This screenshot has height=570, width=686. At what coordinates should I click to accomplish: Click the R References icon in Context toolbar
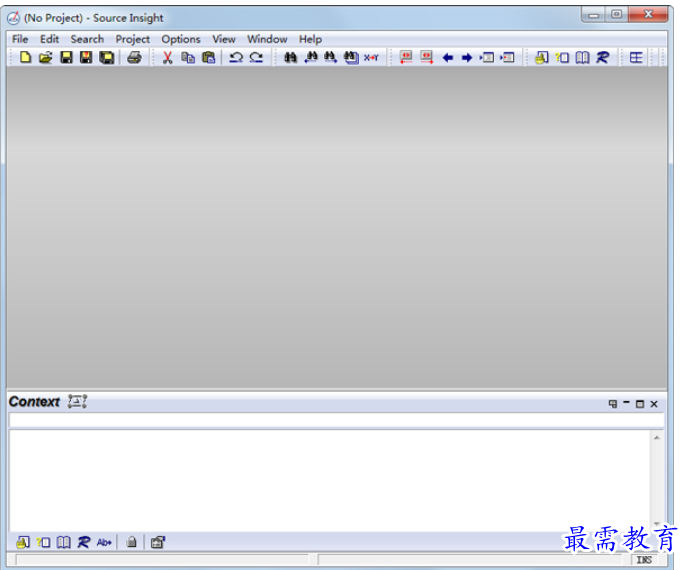[84, 542]
